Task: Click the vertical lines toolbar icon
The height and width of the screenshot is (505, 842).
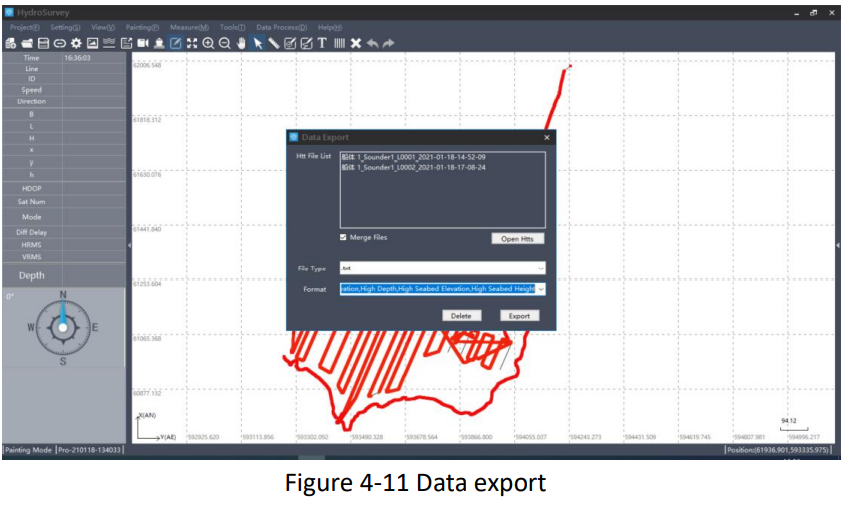Action: [339, 44]
